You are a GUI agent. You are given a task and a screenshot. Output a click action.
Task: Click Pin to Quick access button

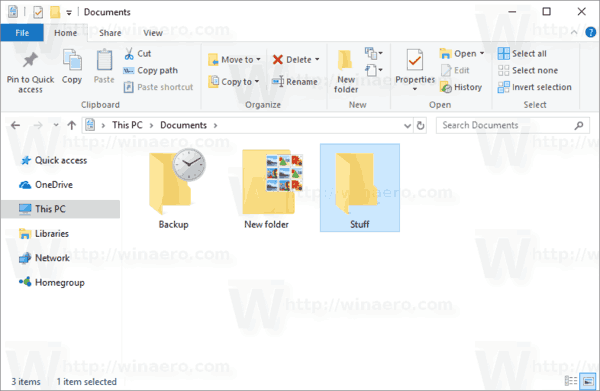30,72
